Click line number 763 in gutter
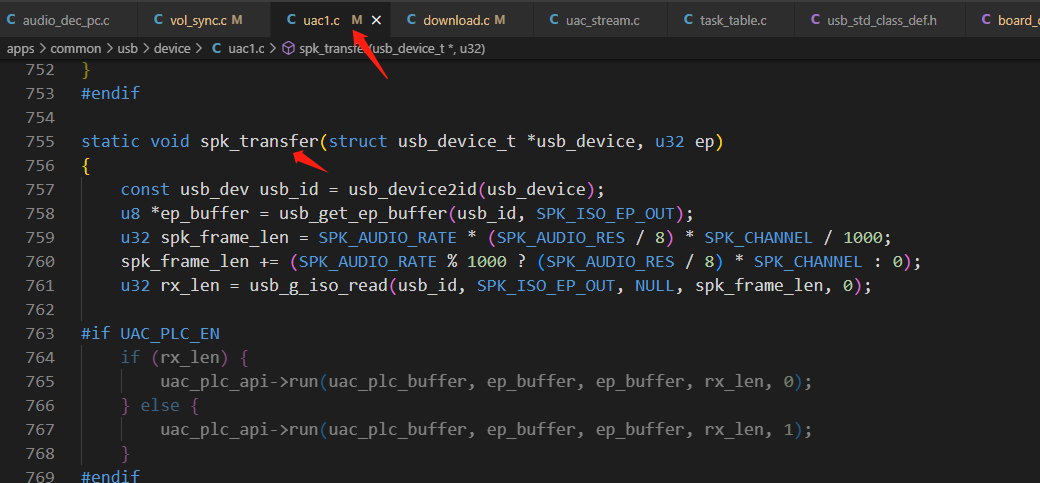Viewport: 1040px width, 483px height. [40, 333]
